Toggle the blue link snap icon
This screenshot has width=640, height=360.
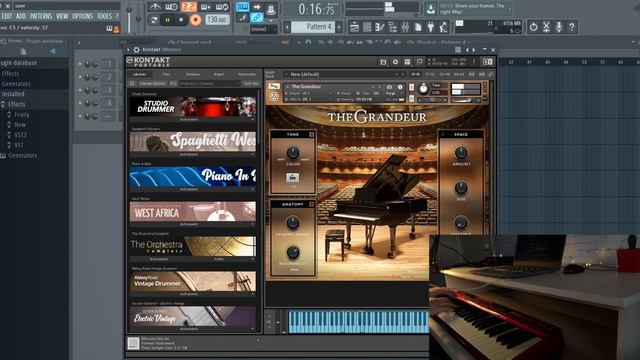(256, 18)
